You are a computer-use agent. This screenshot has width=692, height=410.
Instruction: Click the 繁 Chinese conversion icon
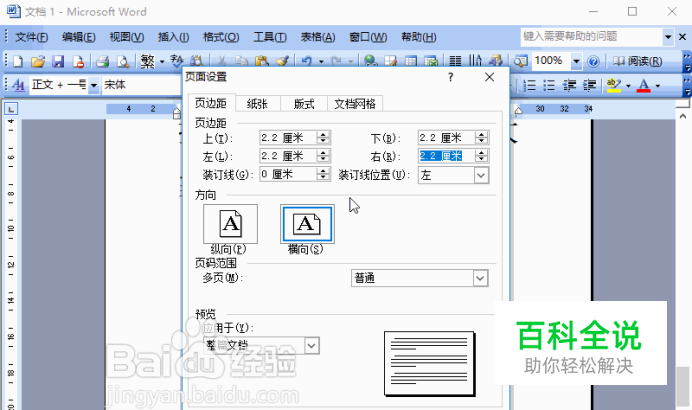148,61
